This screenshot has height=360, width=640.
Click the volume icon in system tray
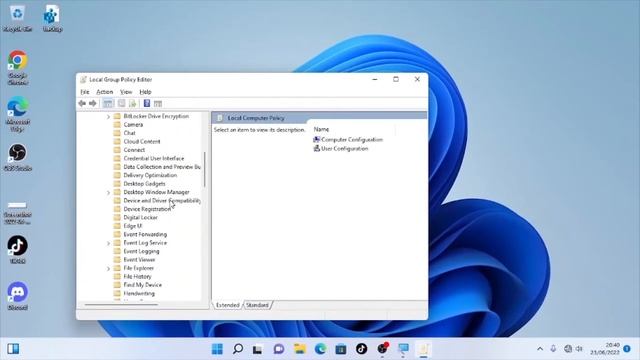point(579,349)
